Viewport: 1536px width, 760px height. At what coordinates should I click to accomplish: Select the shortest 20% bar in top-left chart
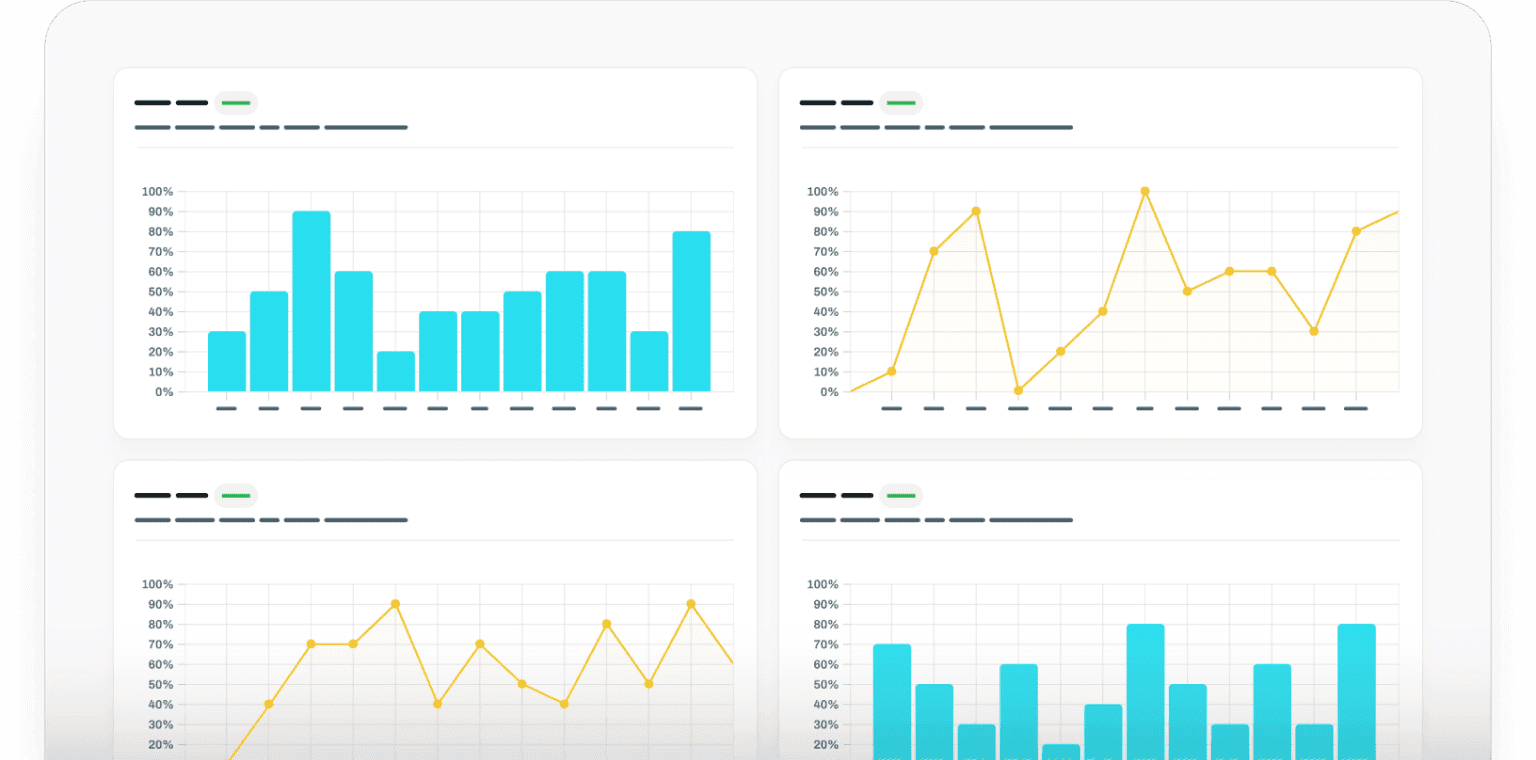click(x=396, y=371)
